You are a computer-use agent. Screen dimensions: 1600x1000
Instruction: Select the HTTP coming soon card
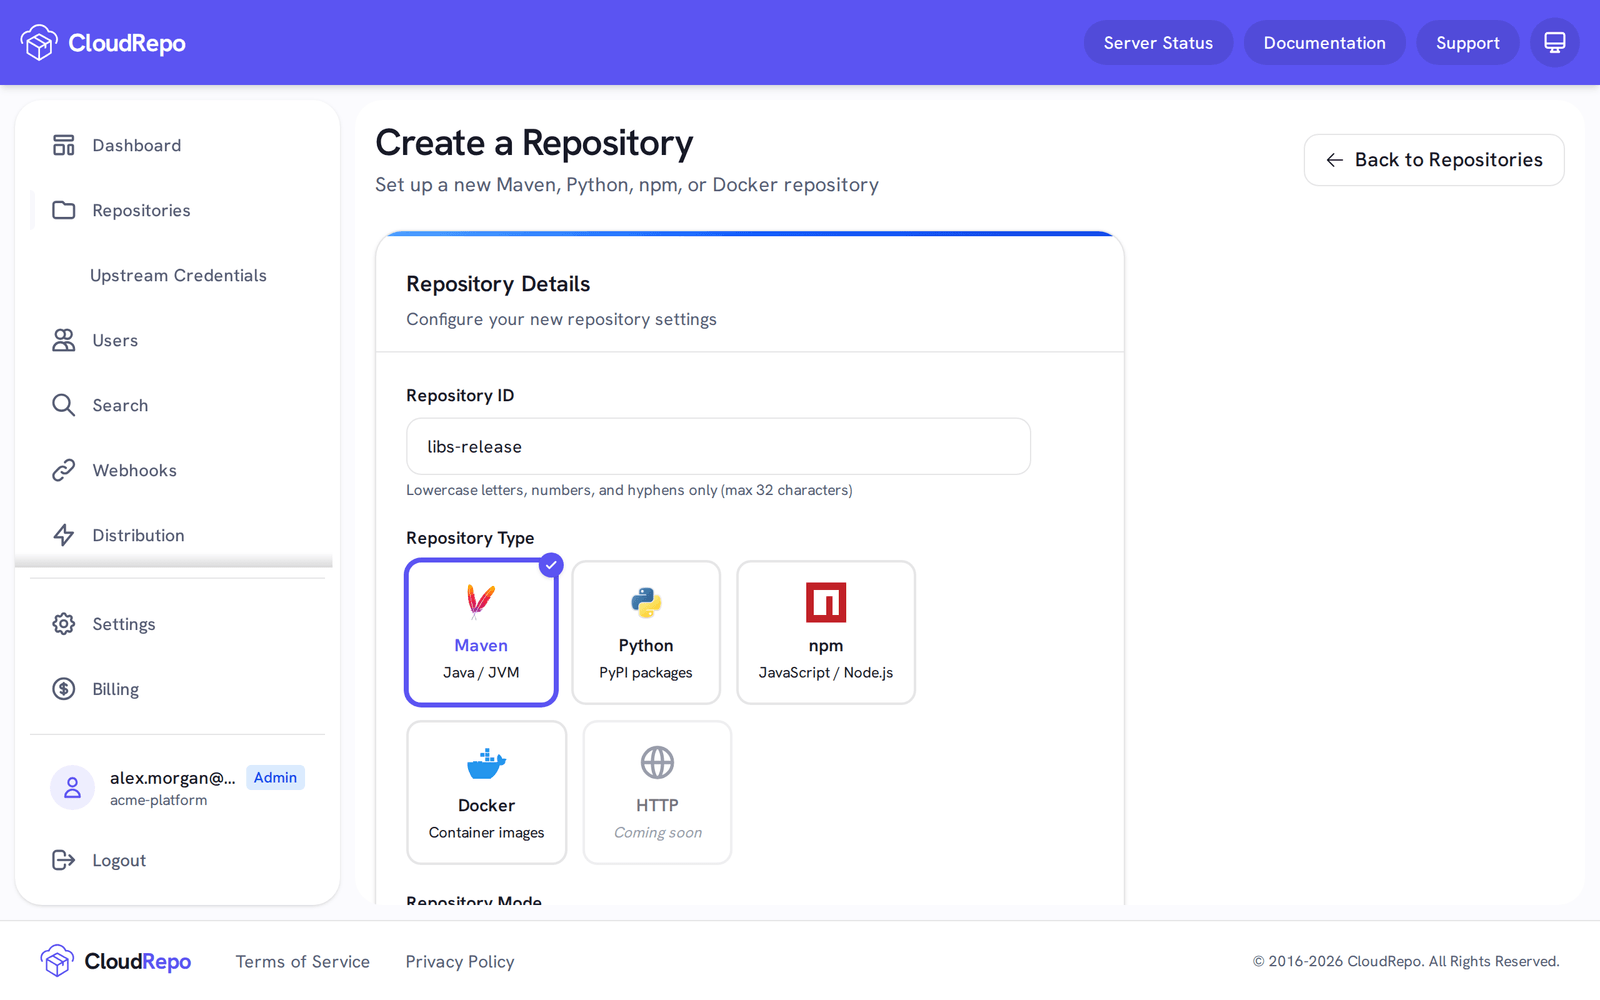pos(657,792)
